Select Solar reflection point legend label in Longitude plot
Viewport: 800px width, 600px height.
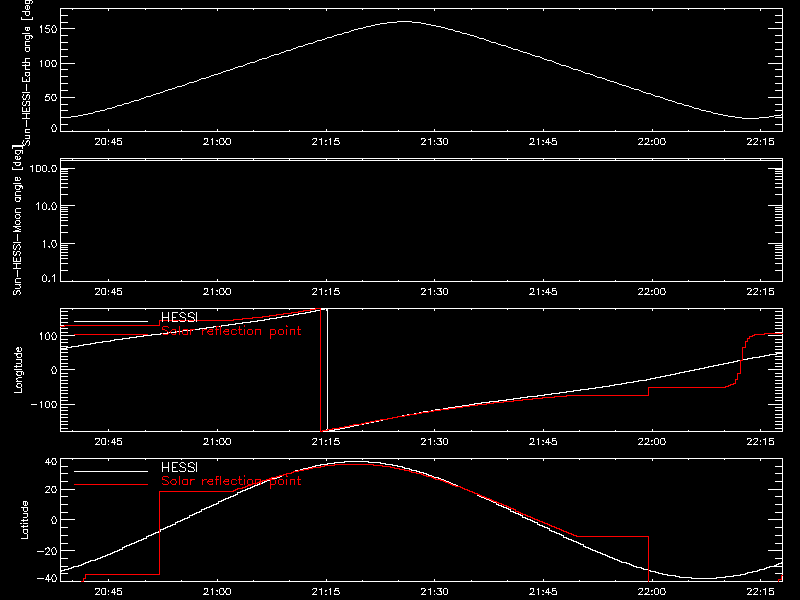tap(231, 331)
